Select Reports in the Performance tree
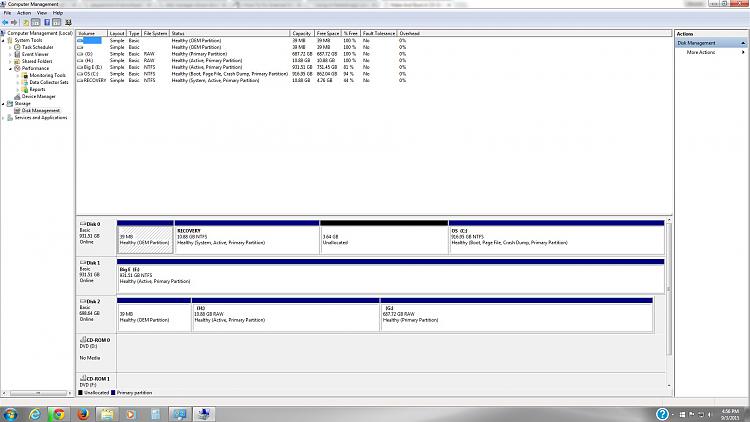 pos(37,89)
